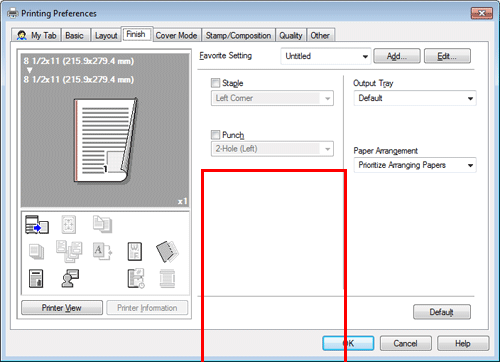Click the booklet binding icon in status panel

[x=167, y=251]
